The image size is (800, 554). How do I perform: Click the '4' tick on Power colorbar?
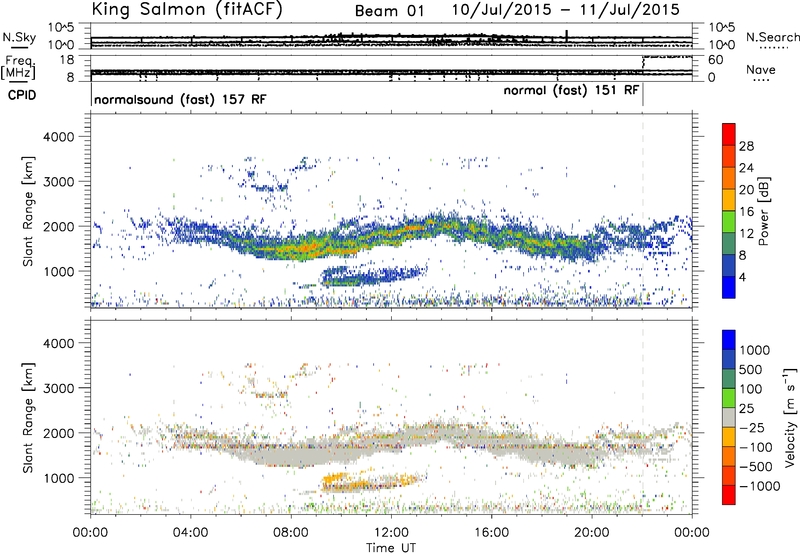point(742,277)
